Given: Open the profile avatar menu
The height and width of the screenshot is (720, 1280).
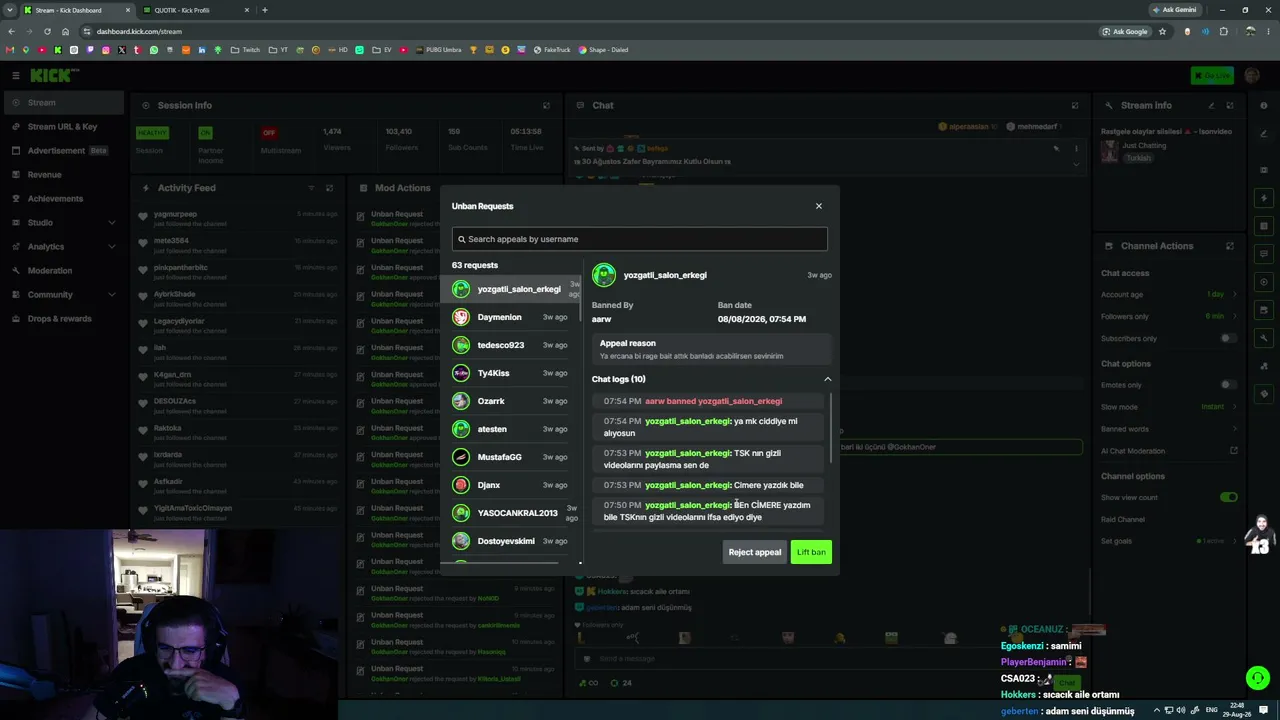Looking at the screenshot, I should click(1252, 76).
